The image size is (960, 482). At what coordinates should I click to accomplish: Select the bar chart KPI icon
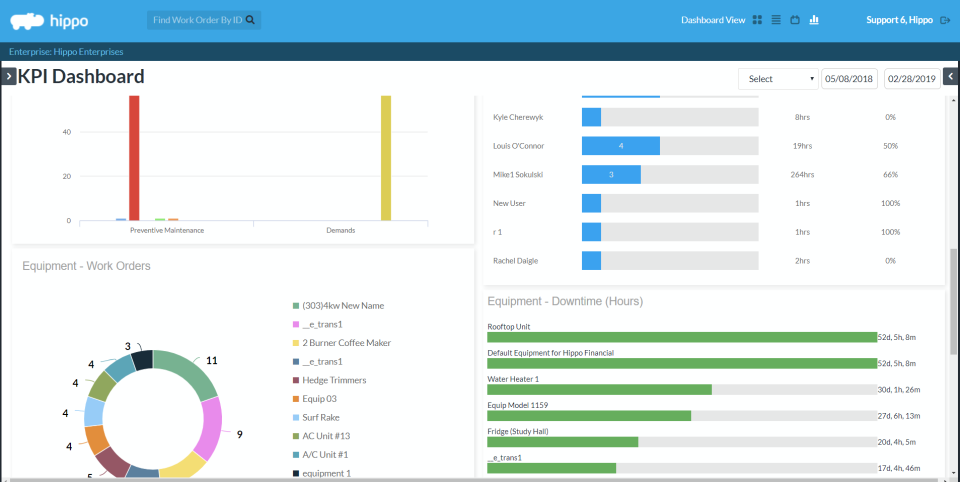(x=814, y=20)
